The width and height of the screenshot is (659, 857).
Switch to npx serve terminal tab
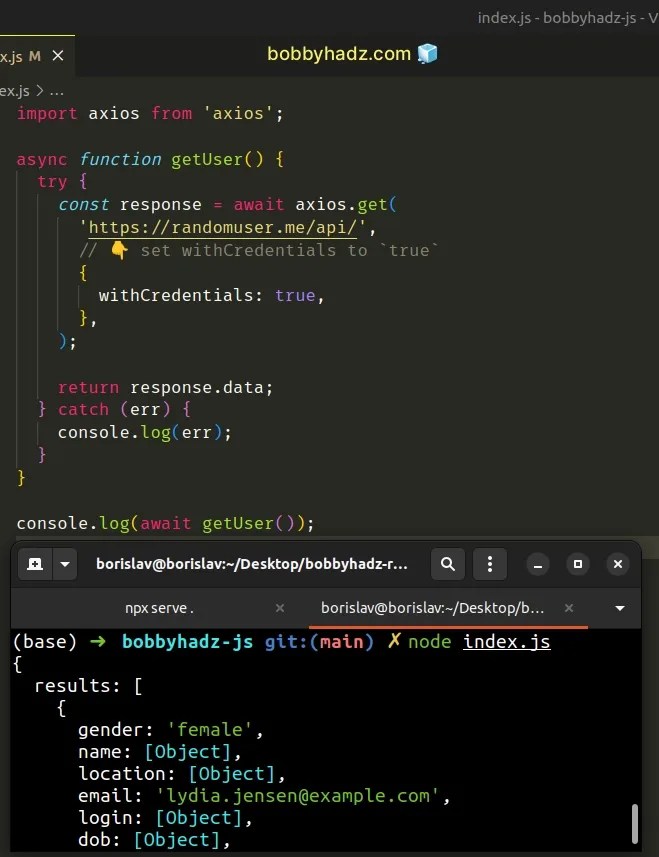[159, 608]
